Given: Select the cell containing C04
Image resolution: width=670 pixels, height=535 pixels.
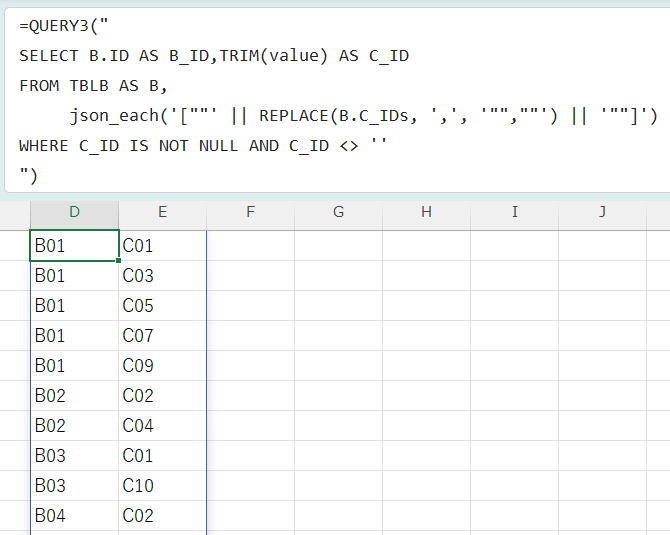Looking at the screenshot, I should tap(162, 426).
